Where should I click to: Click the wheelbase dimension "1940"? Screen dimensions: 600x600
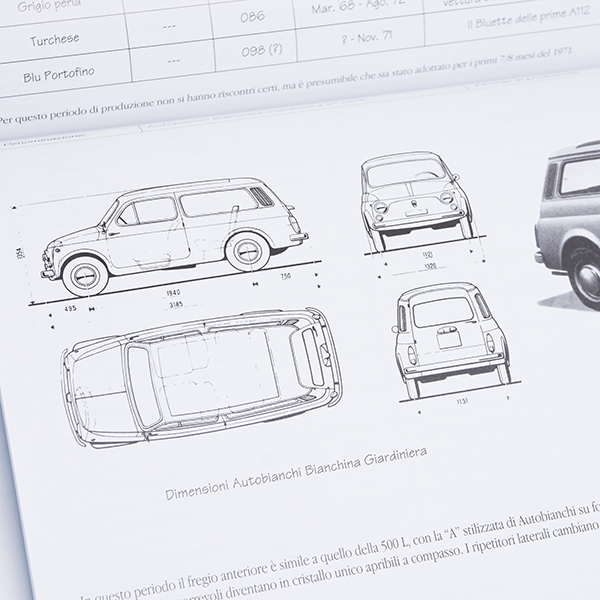coord(173,293)
